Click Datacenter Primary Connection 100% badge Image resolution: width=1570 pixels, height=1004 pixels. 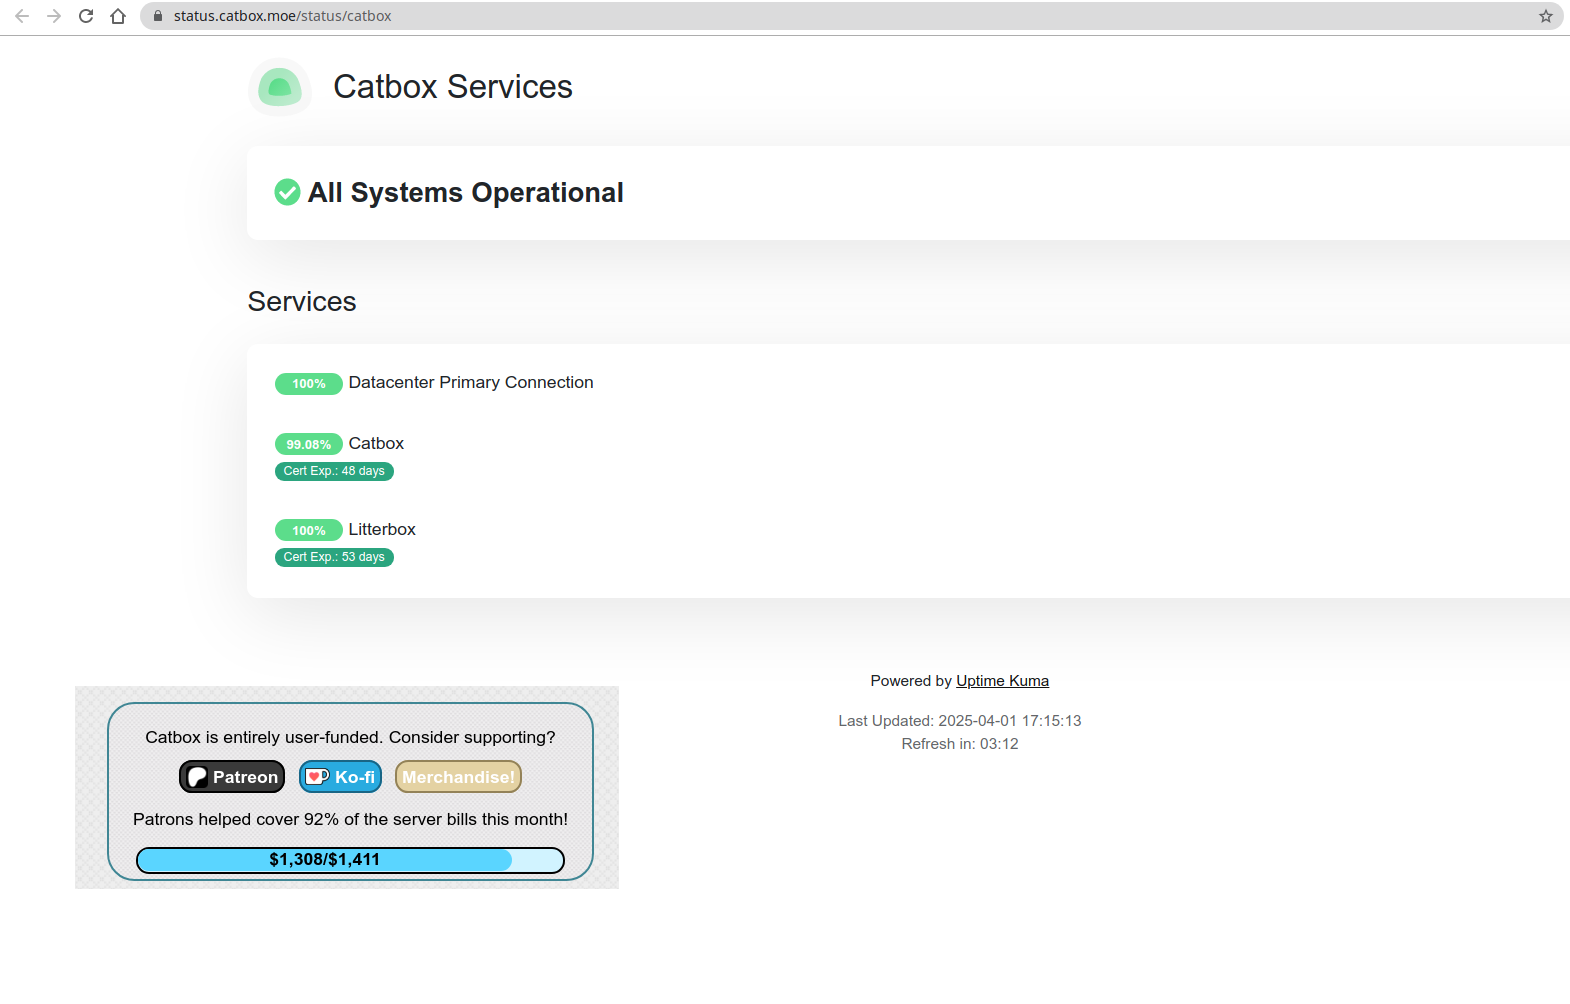coord(308,384)
